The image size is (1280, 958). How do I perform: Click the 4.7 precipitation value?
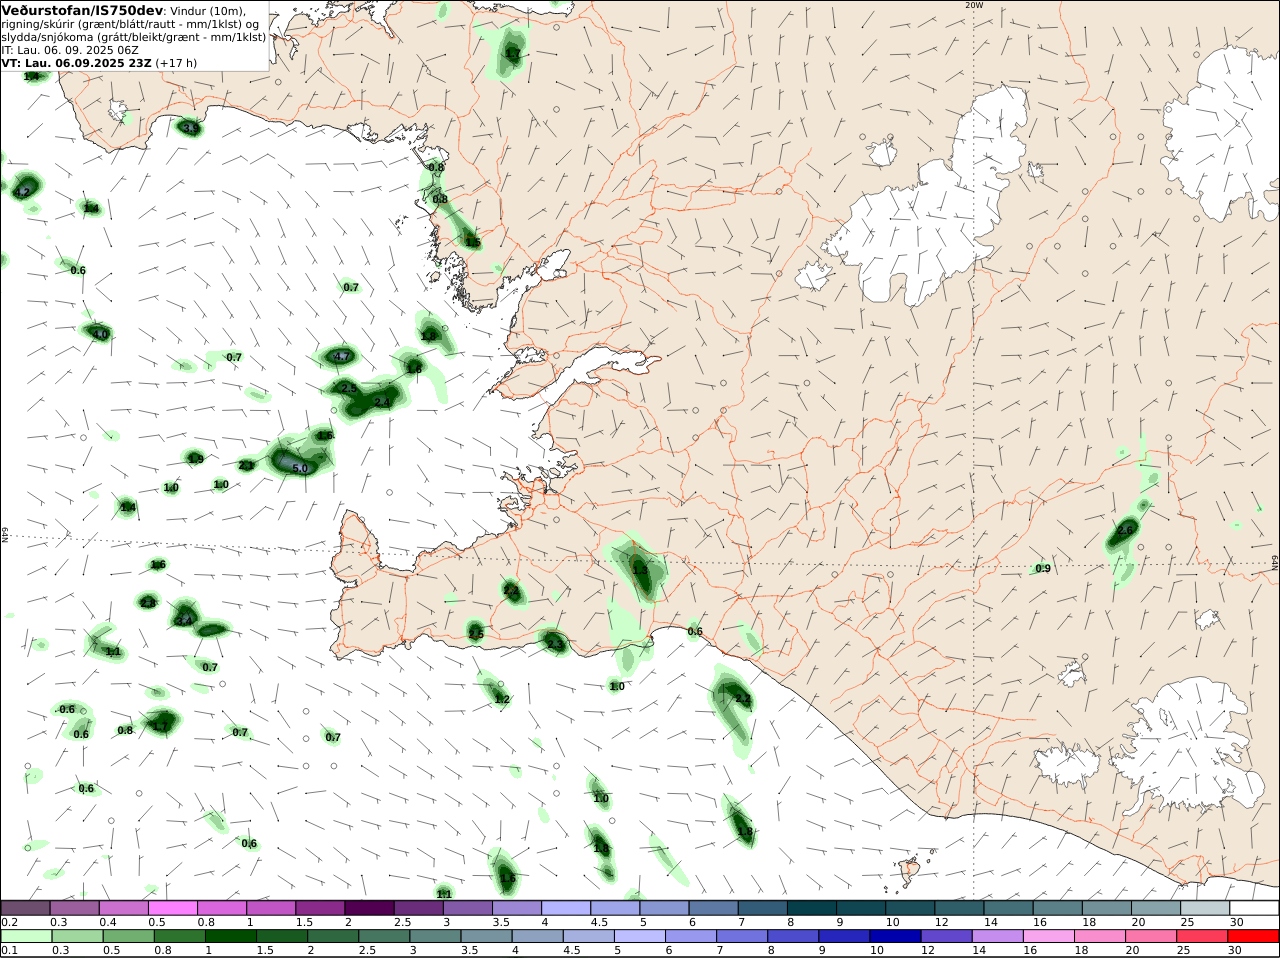click(x=342, y=356)
